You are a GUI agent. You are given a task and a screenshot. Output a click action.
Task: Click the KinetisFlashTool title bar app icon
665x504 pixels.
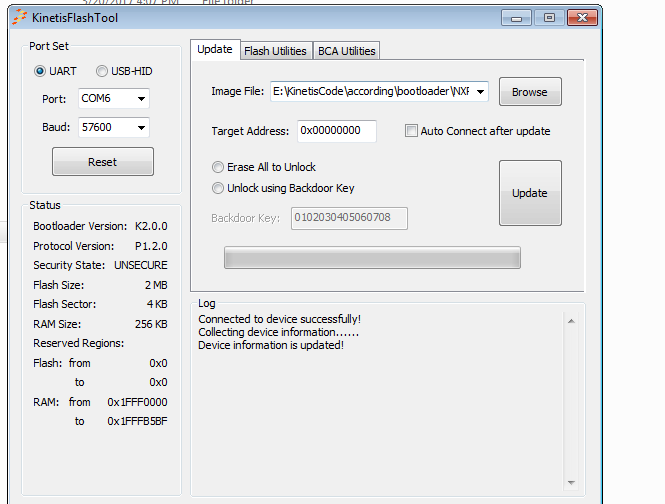pos(20,17)
